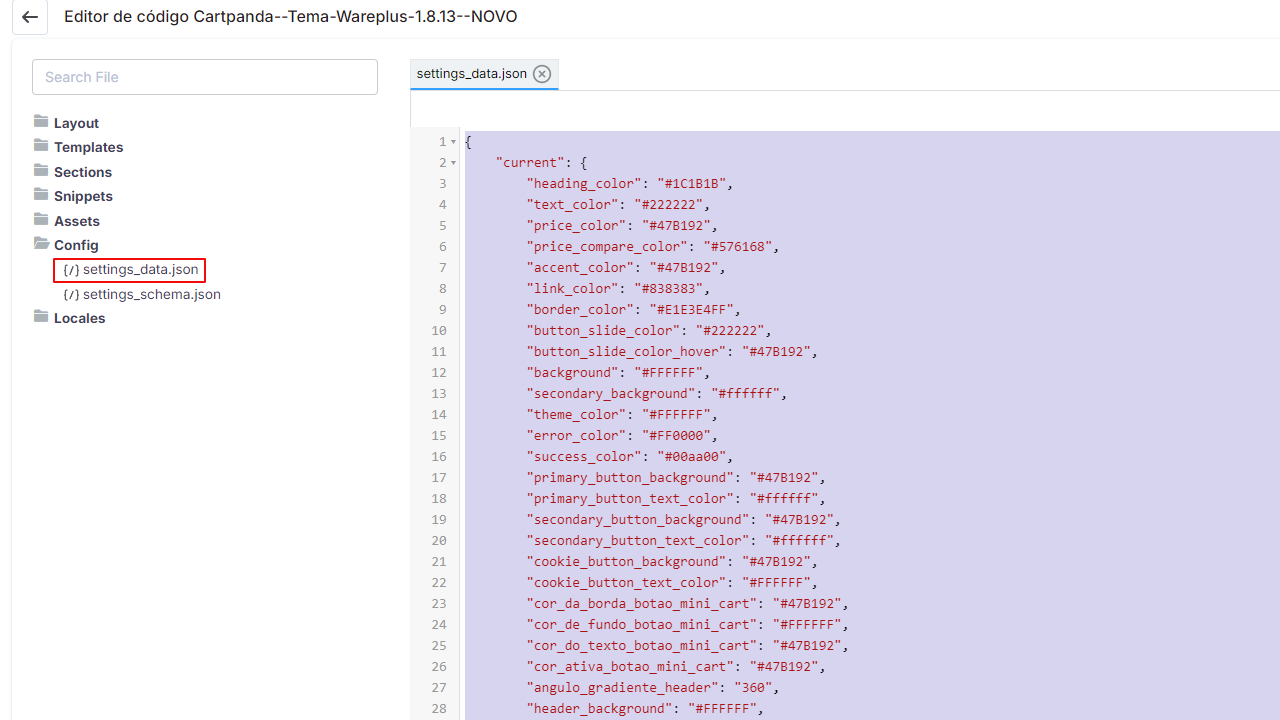The image size is (1280, 720).
Task: Click the "button_slide_color_hover" key
Action: 625,351
